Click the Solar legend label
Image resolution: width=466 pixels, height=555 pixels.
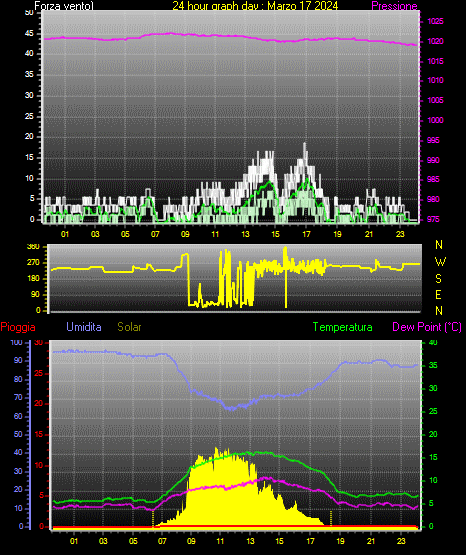coord(129,327)
